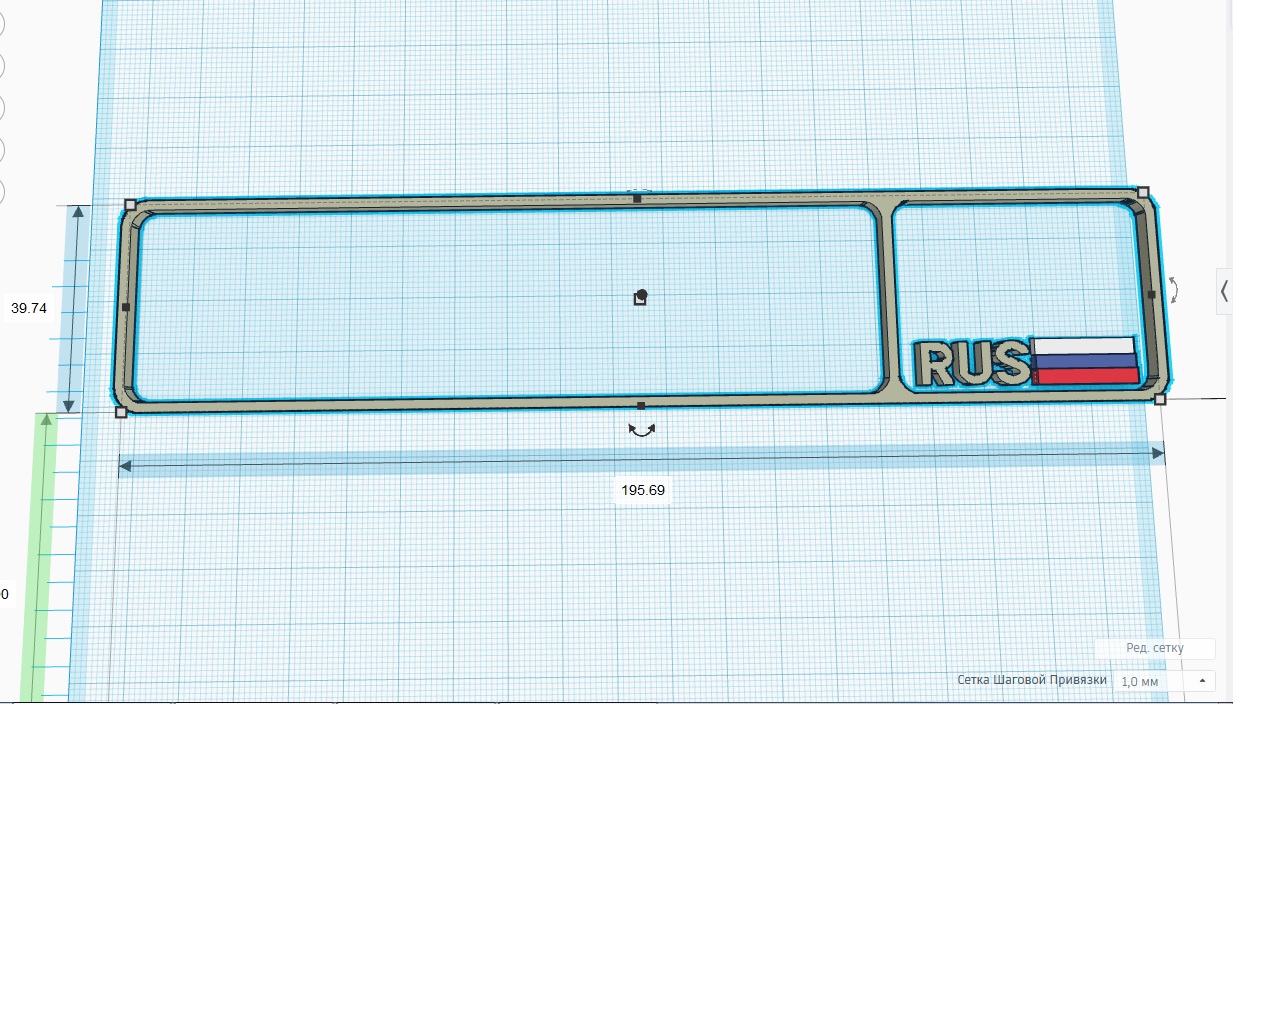
Task: Click the Ред. сетку button
Action: click(1155, 648)
